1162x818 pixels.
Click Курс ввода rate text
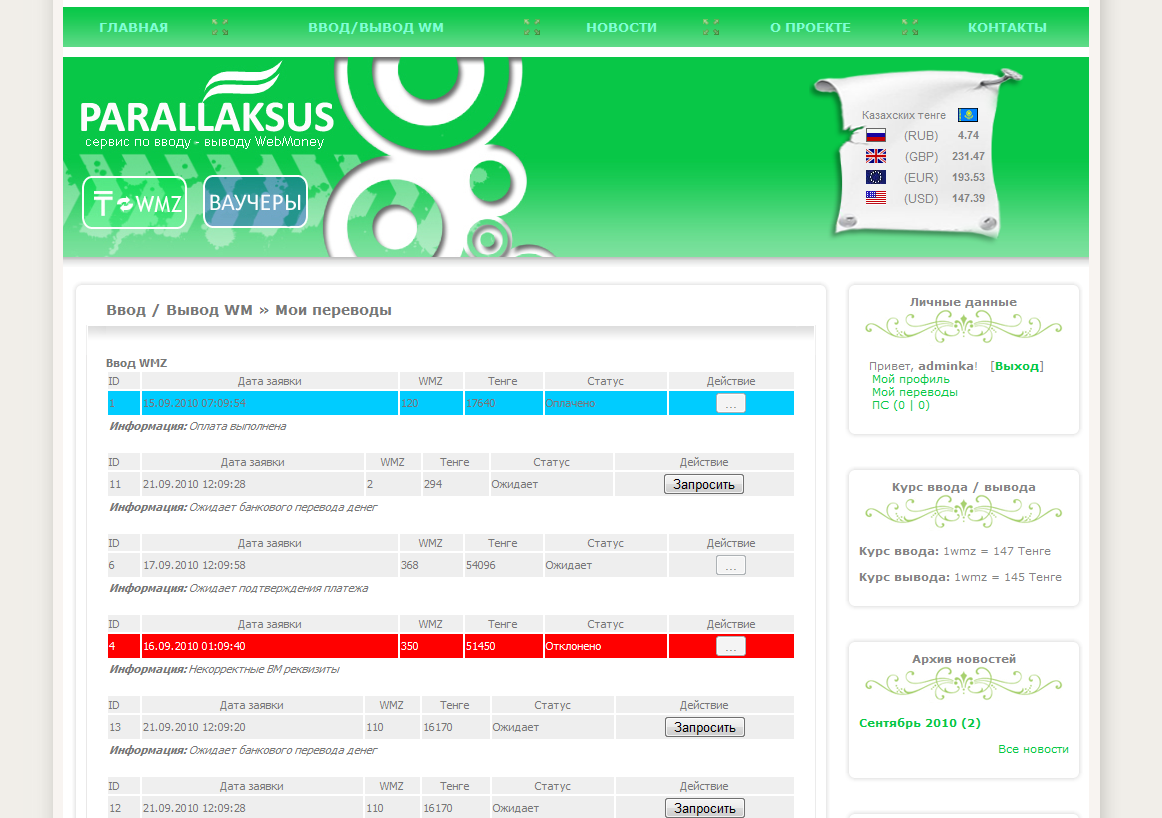pos(954,551)
